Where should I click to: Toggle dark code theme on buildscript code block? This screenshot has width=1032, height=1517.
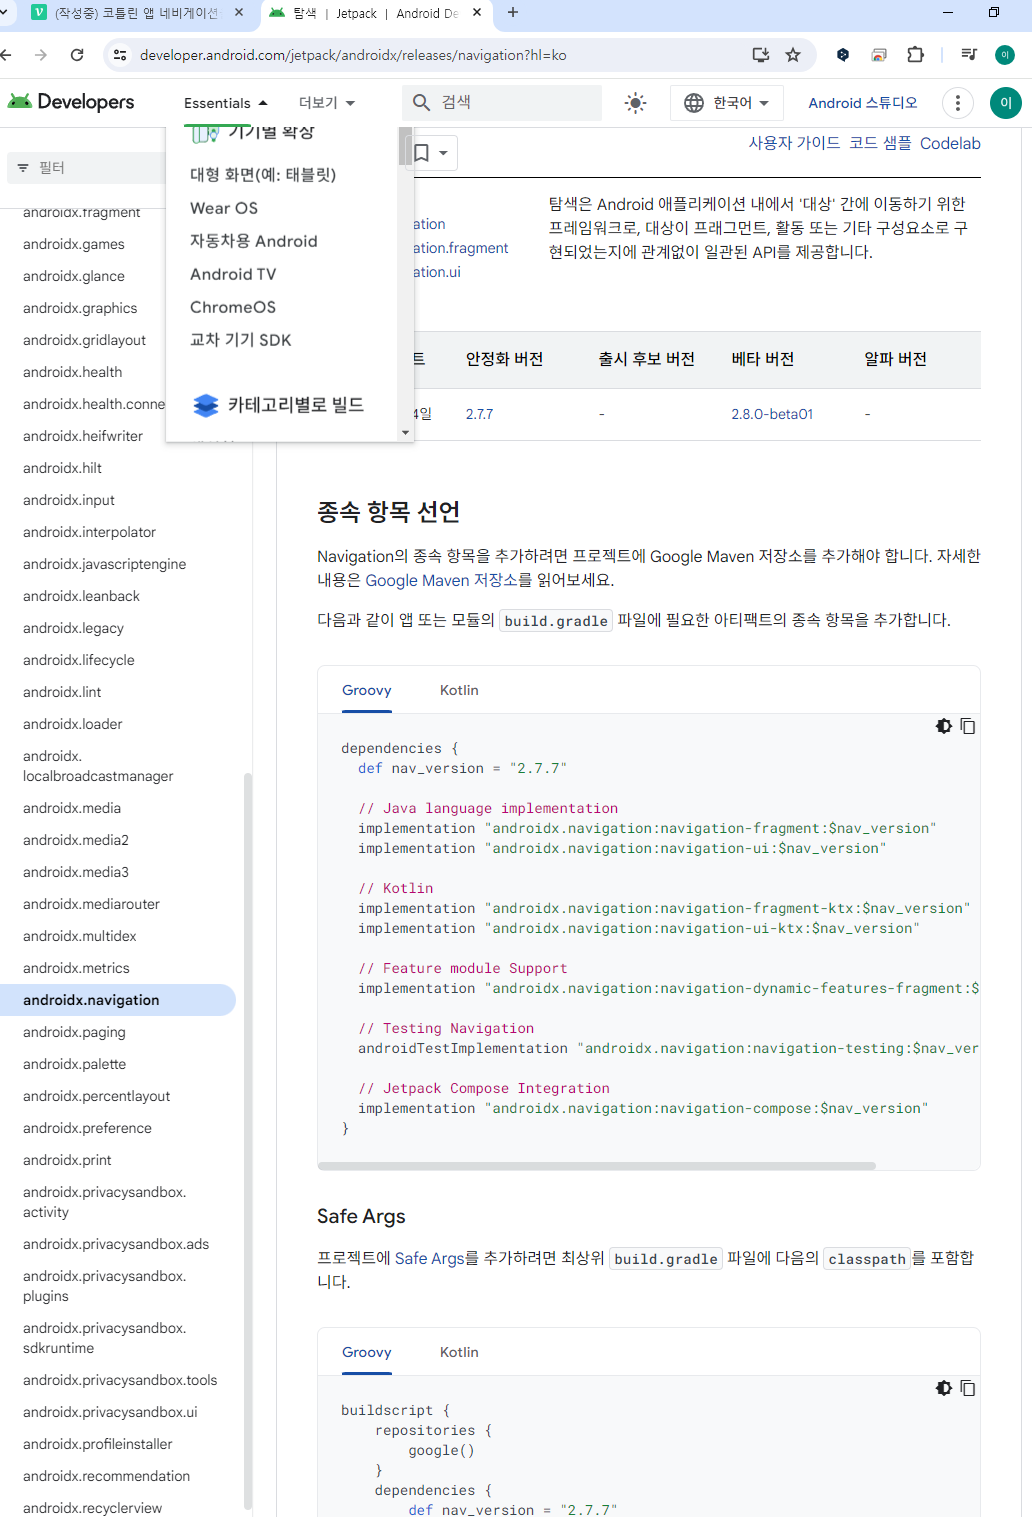coord(944,1388)
